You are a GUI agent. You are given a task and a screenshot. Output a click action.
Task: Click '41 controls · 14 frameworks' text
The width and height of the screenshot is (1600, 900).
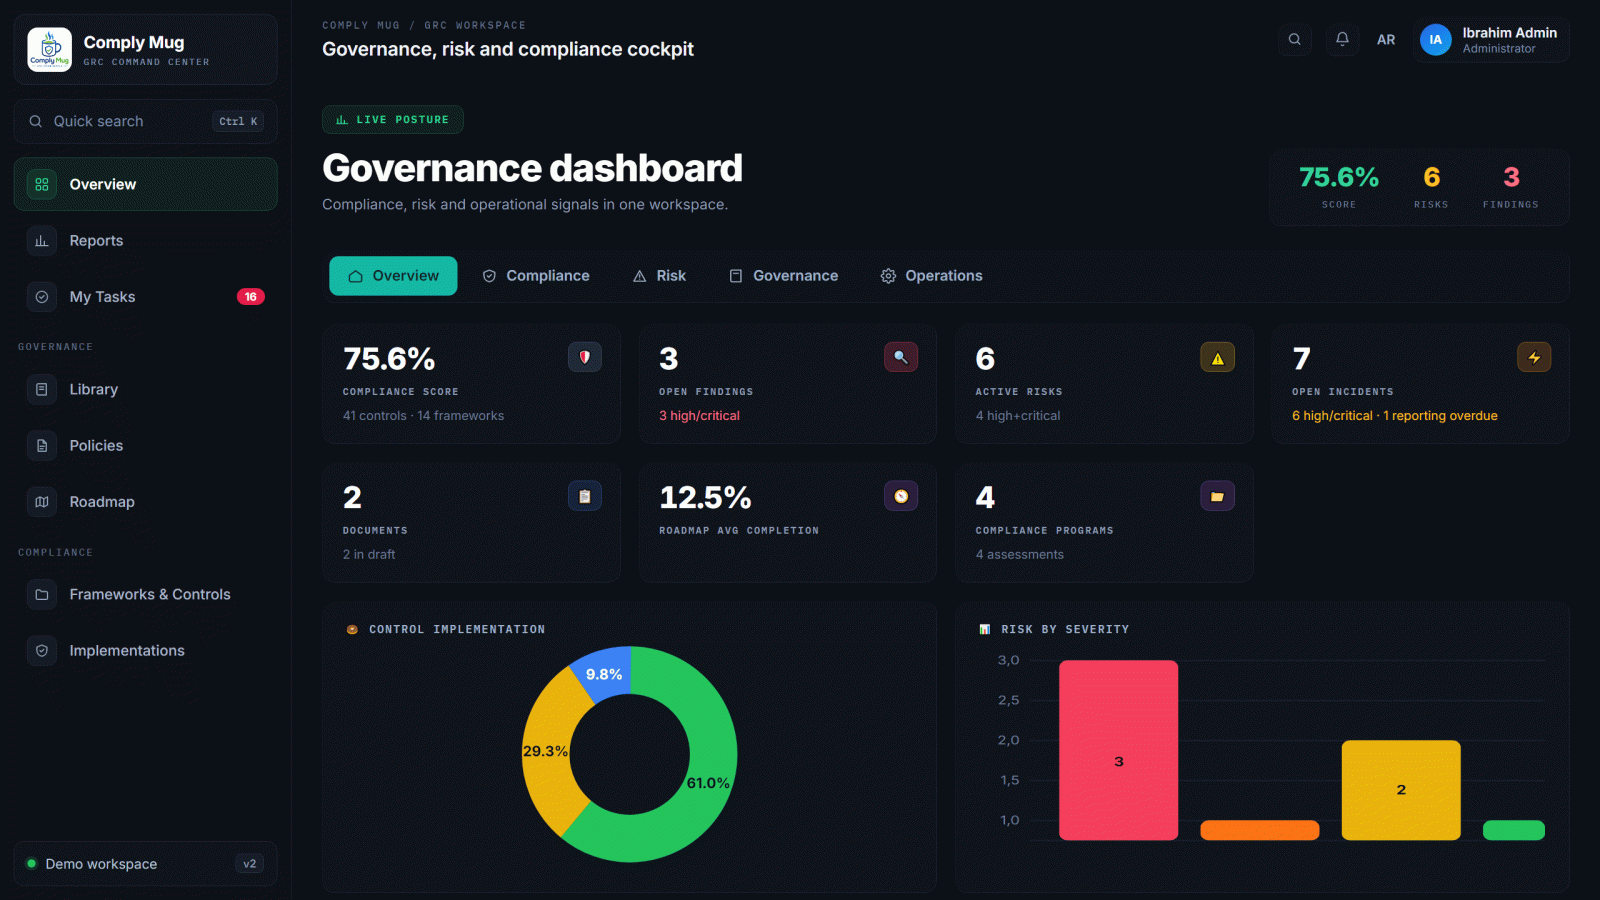(x=423, y=416)
